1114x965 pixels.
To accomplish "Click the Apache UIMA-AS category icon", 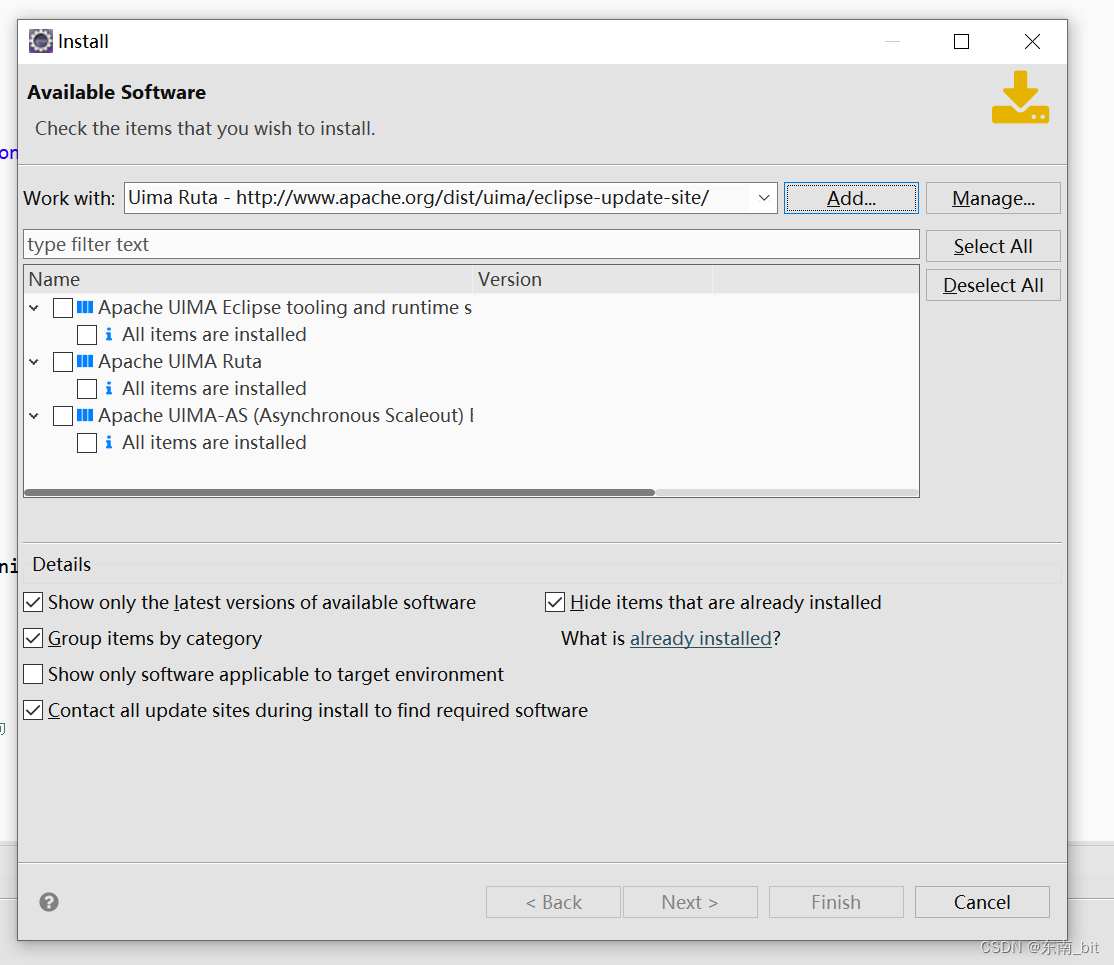I will (x=85, y=415).
